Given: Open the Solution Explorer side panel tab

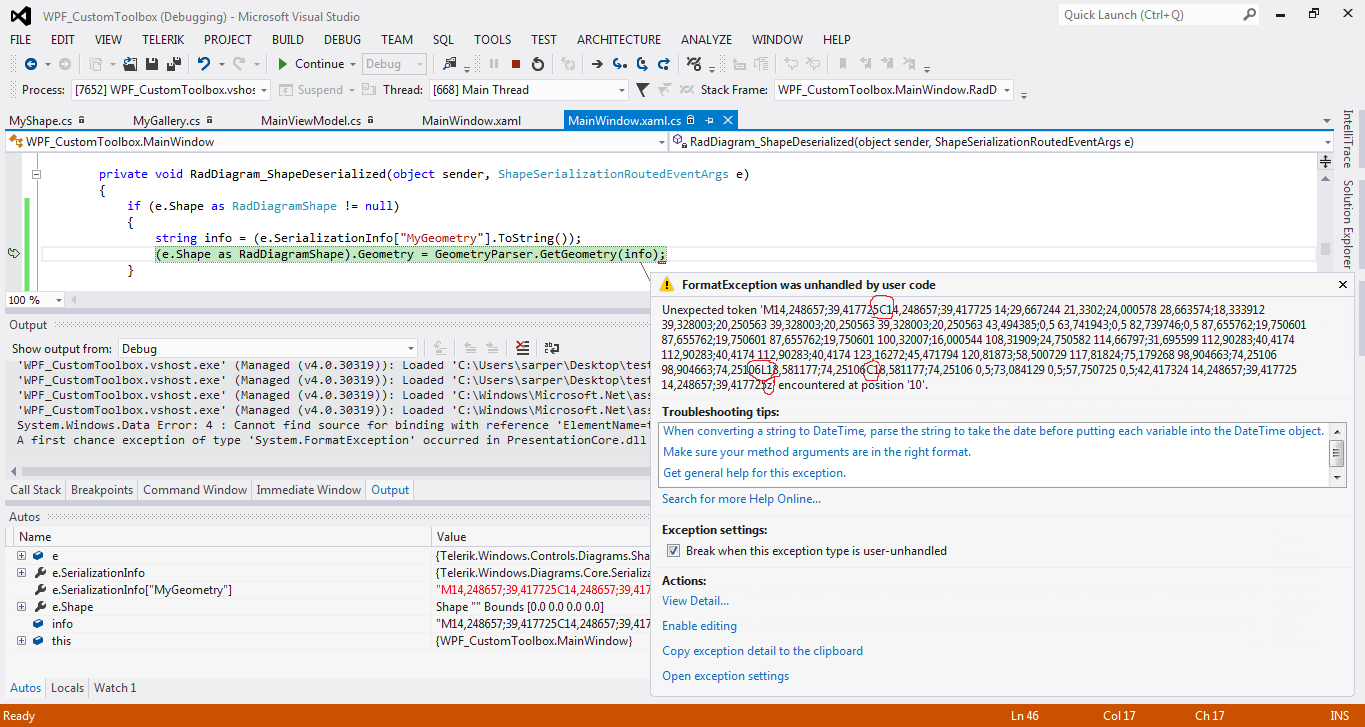Looking at the screenshot, I should pos(1348,225).
